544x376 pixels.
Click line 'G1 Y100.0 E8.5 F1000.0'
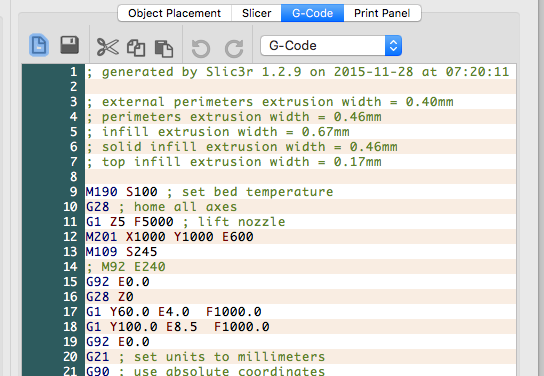[178, 326]
